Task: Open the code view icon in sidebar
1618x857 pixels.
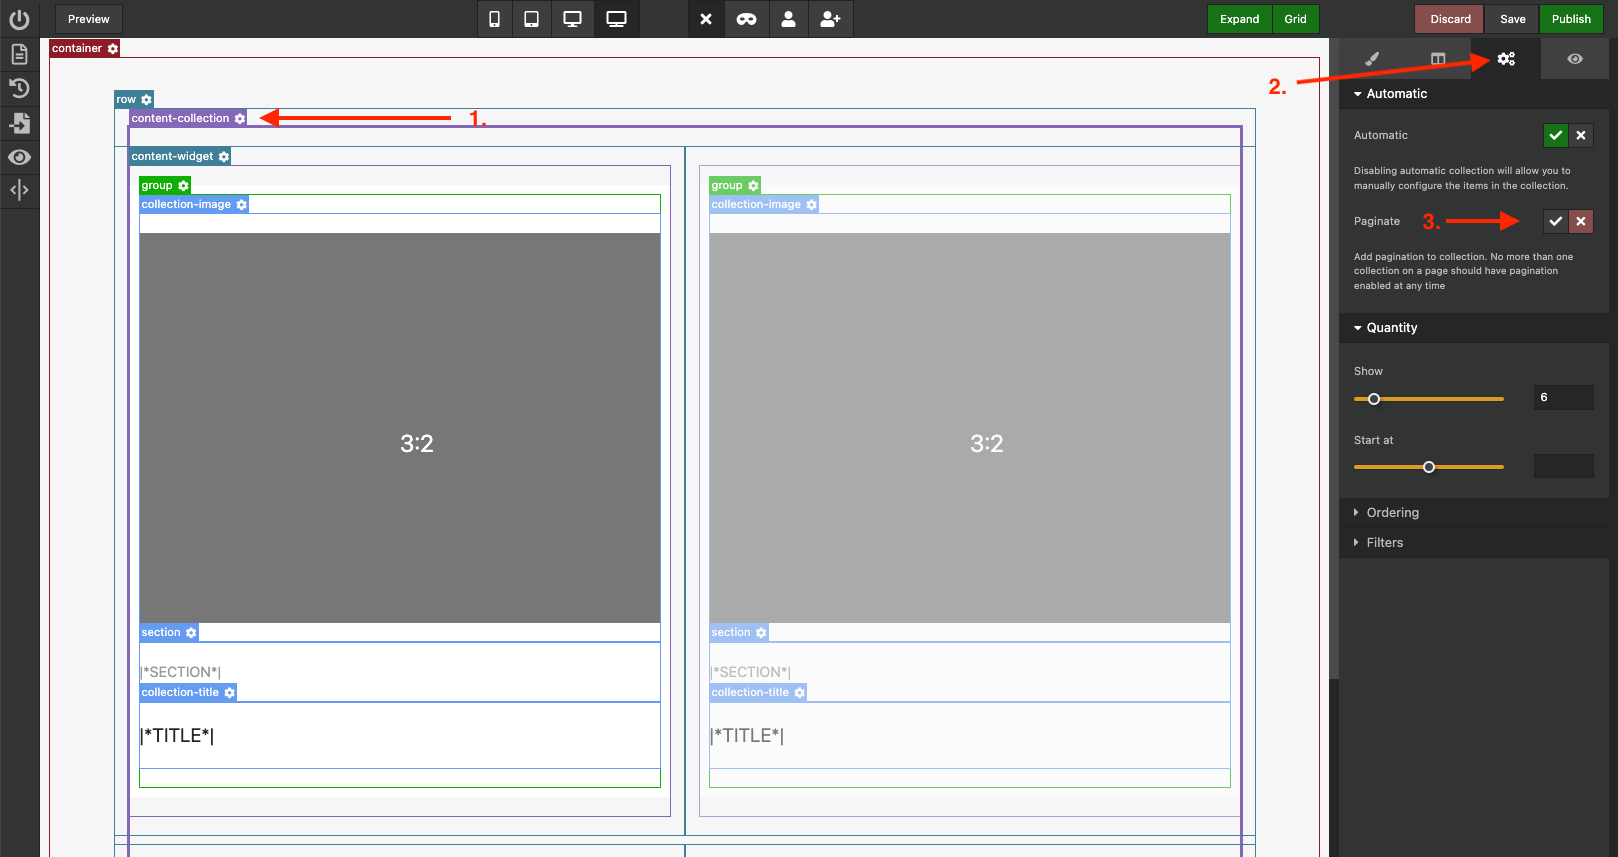Action: tap(19, 190)
